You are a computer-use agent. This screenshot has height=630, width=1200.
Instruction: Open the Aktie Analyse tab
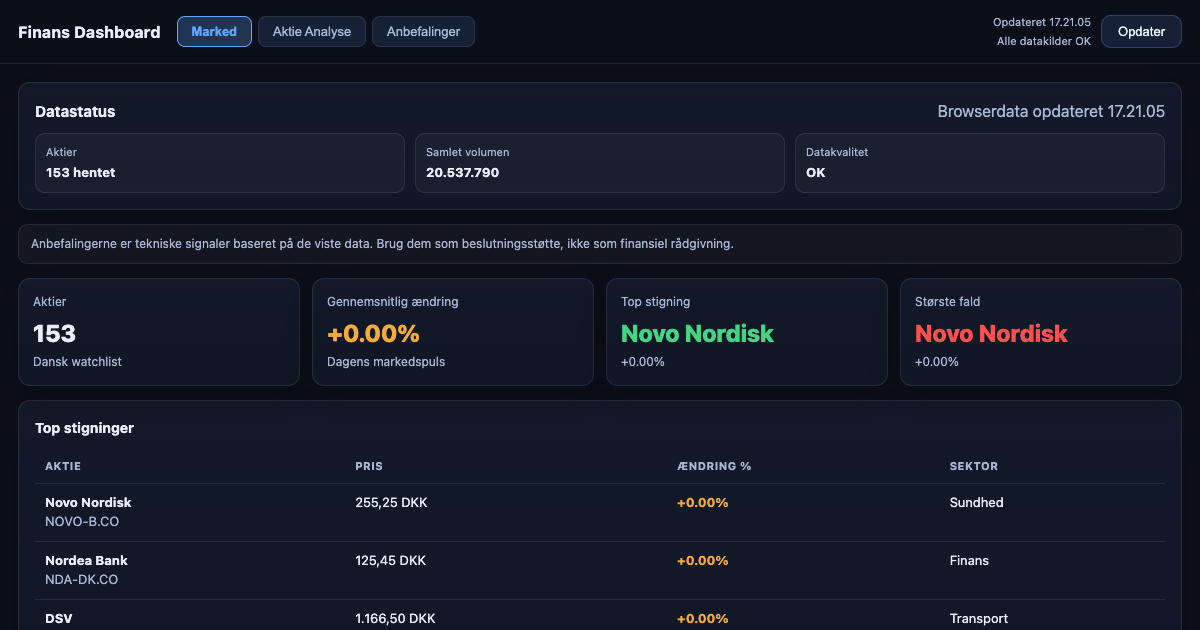click(312, 31)
